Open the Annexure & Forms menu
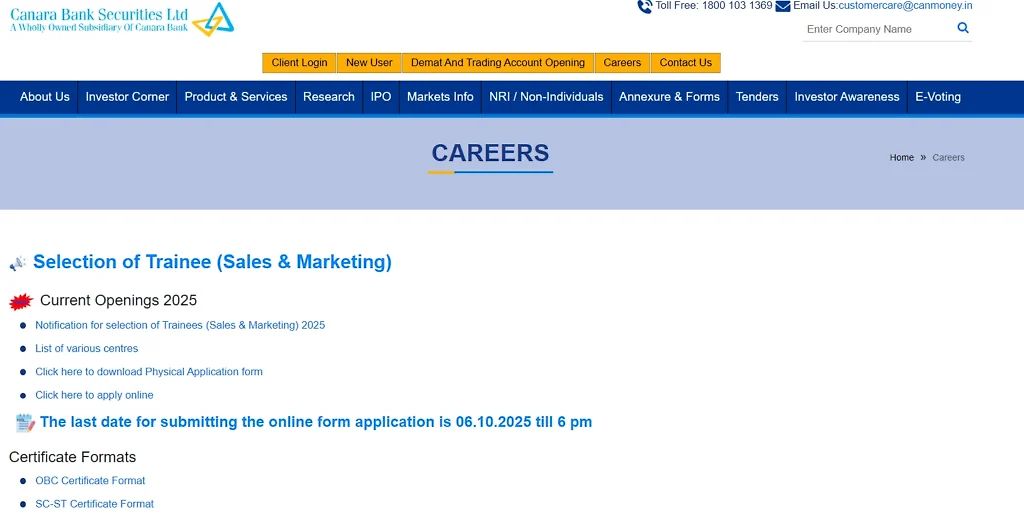 669,97
